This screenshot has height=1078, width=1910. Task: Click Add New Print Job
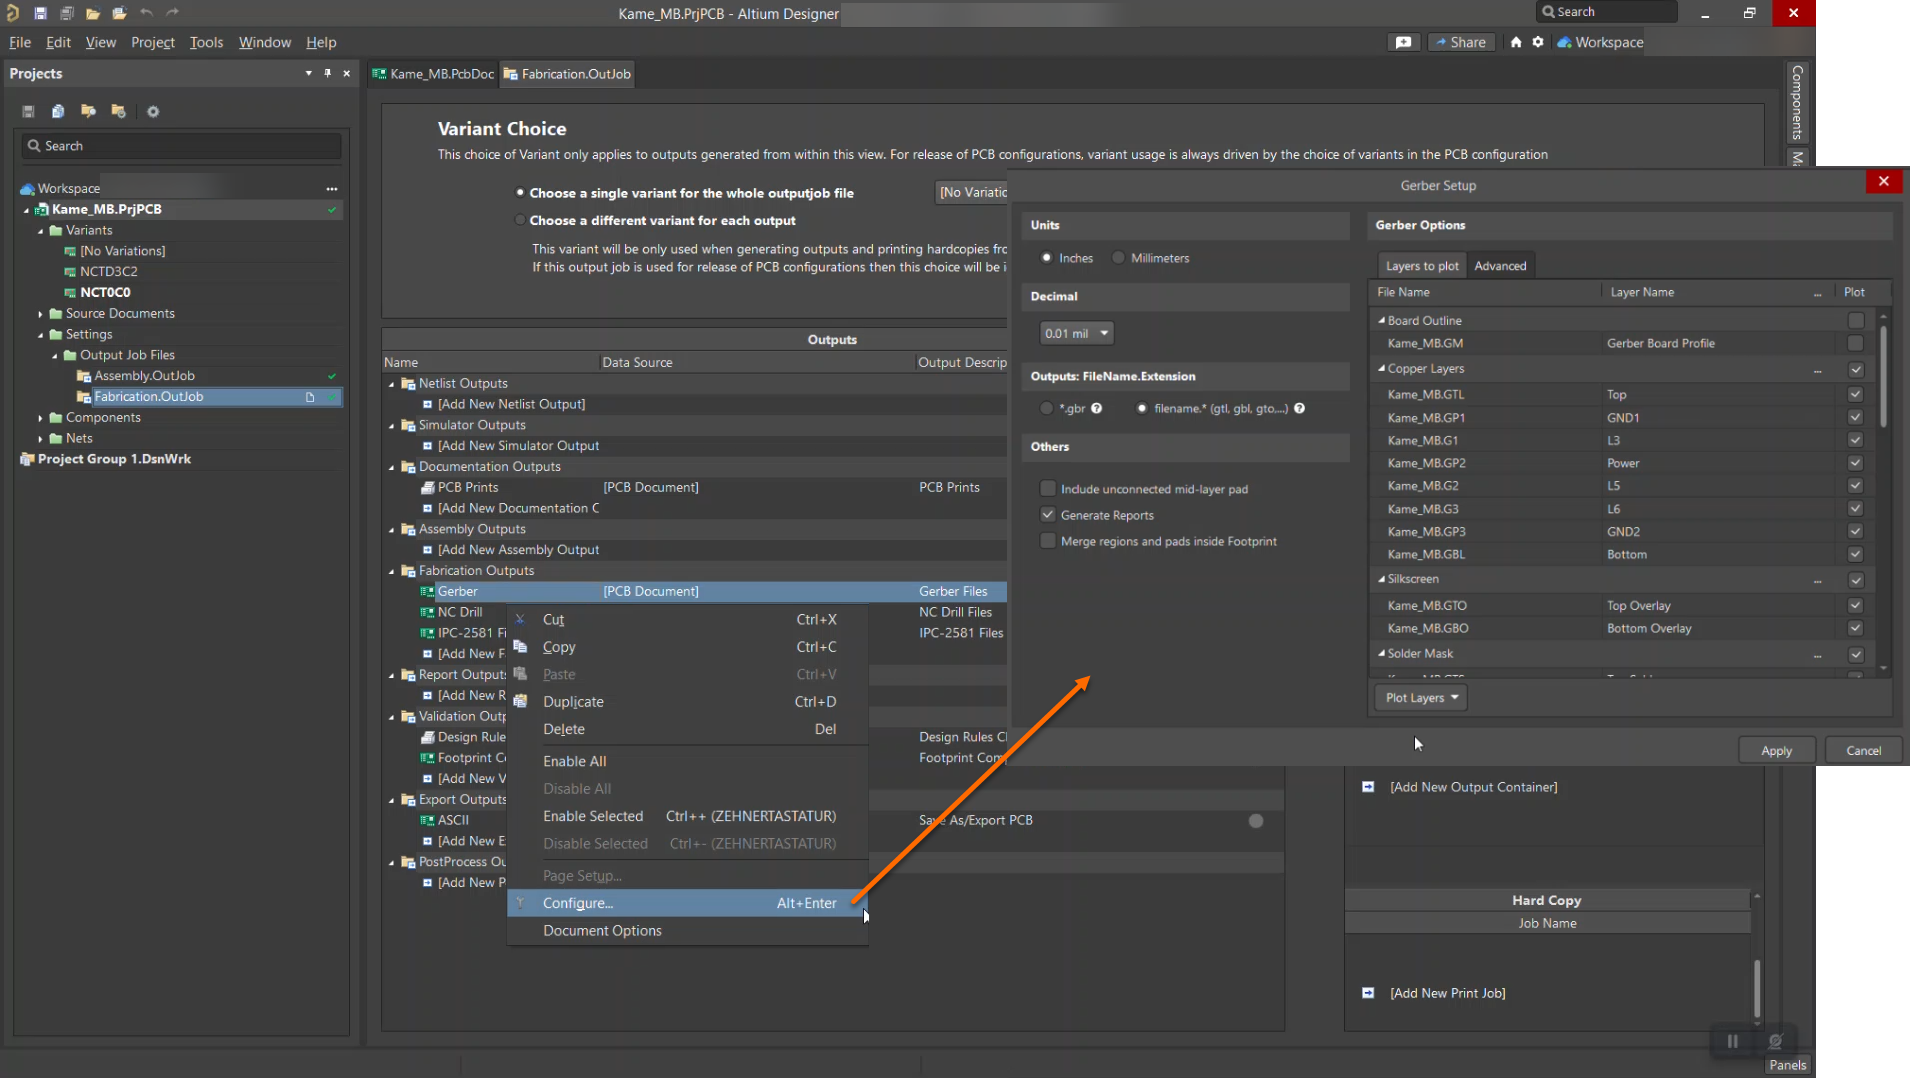(x=1447, y=993)
